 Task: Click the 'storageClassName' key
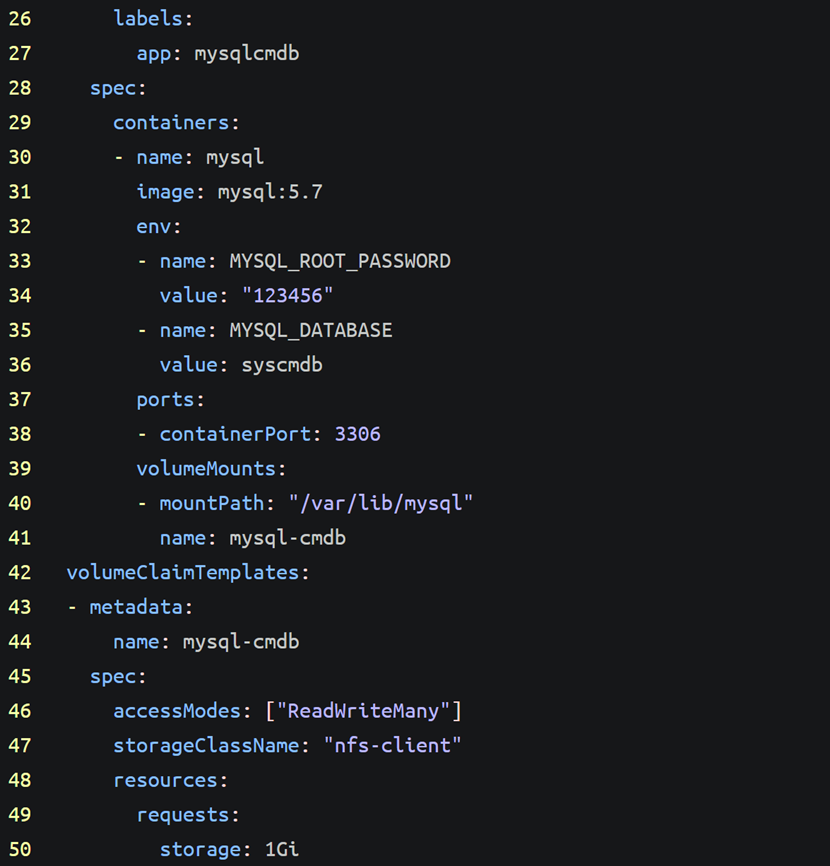206,746
